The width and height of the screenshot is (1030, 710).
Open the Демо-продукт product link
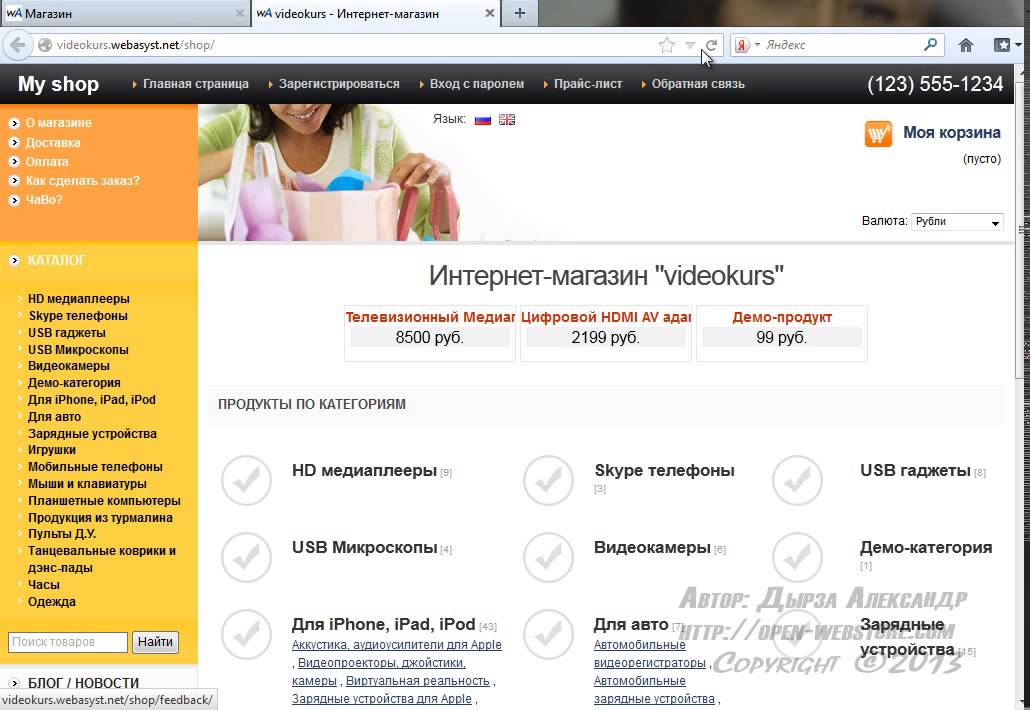(x=782, y=317)
